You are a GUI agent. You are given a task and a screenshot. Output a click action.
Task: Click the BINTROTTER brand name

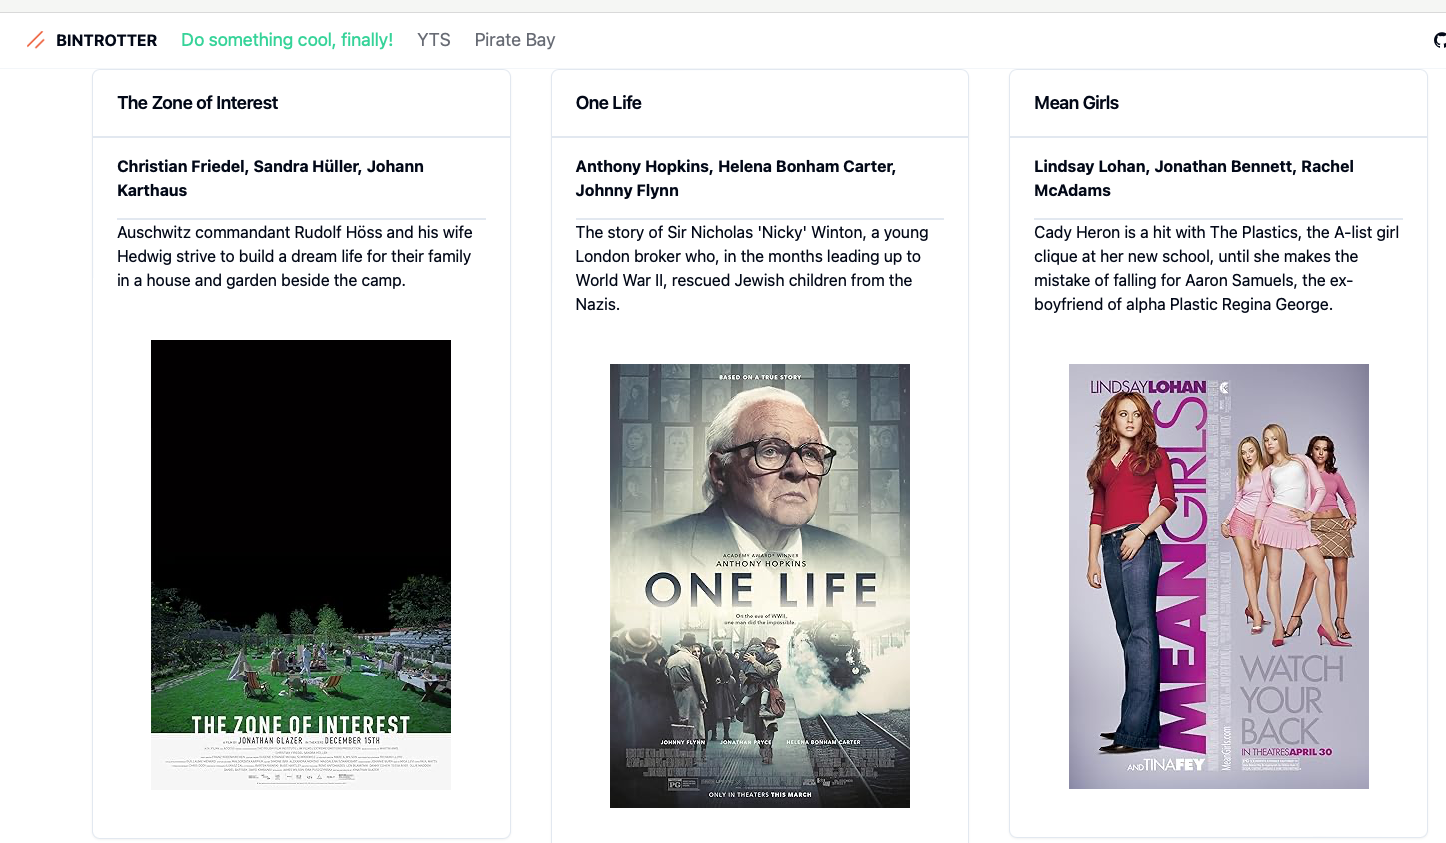coord(106,40)
